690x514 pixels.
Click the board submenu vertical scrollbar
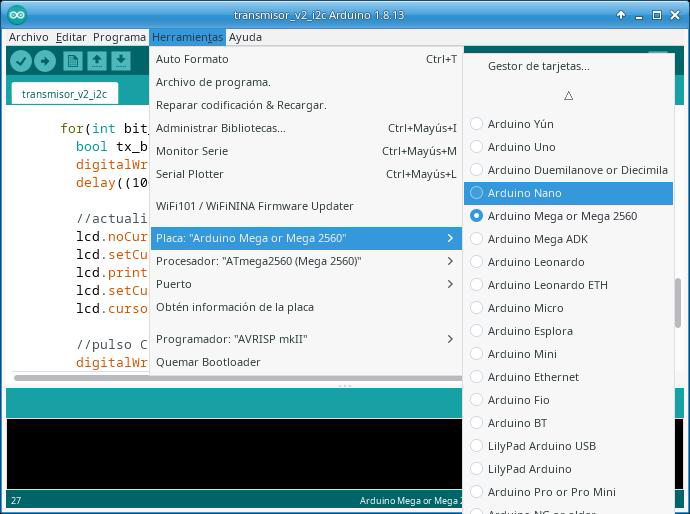(678, 303)
